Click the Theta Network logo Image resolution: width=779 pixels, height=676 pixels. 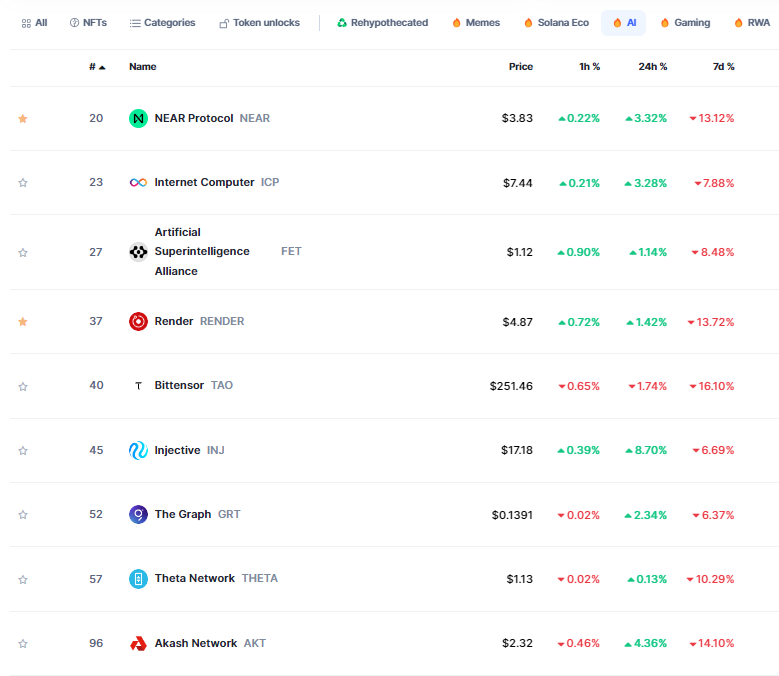pyautogui.click(x=138, y=579)
